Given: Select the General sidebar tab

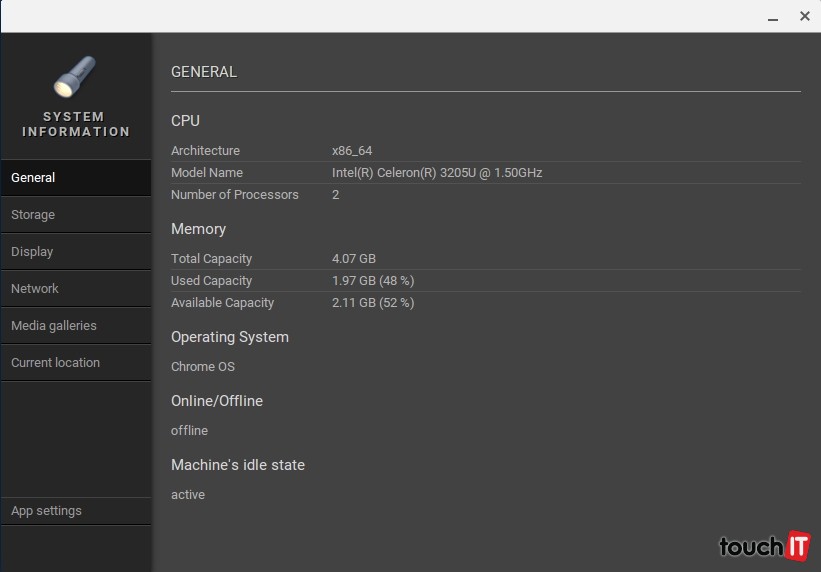Looking at the screenshot, I should tap(76, 178).
